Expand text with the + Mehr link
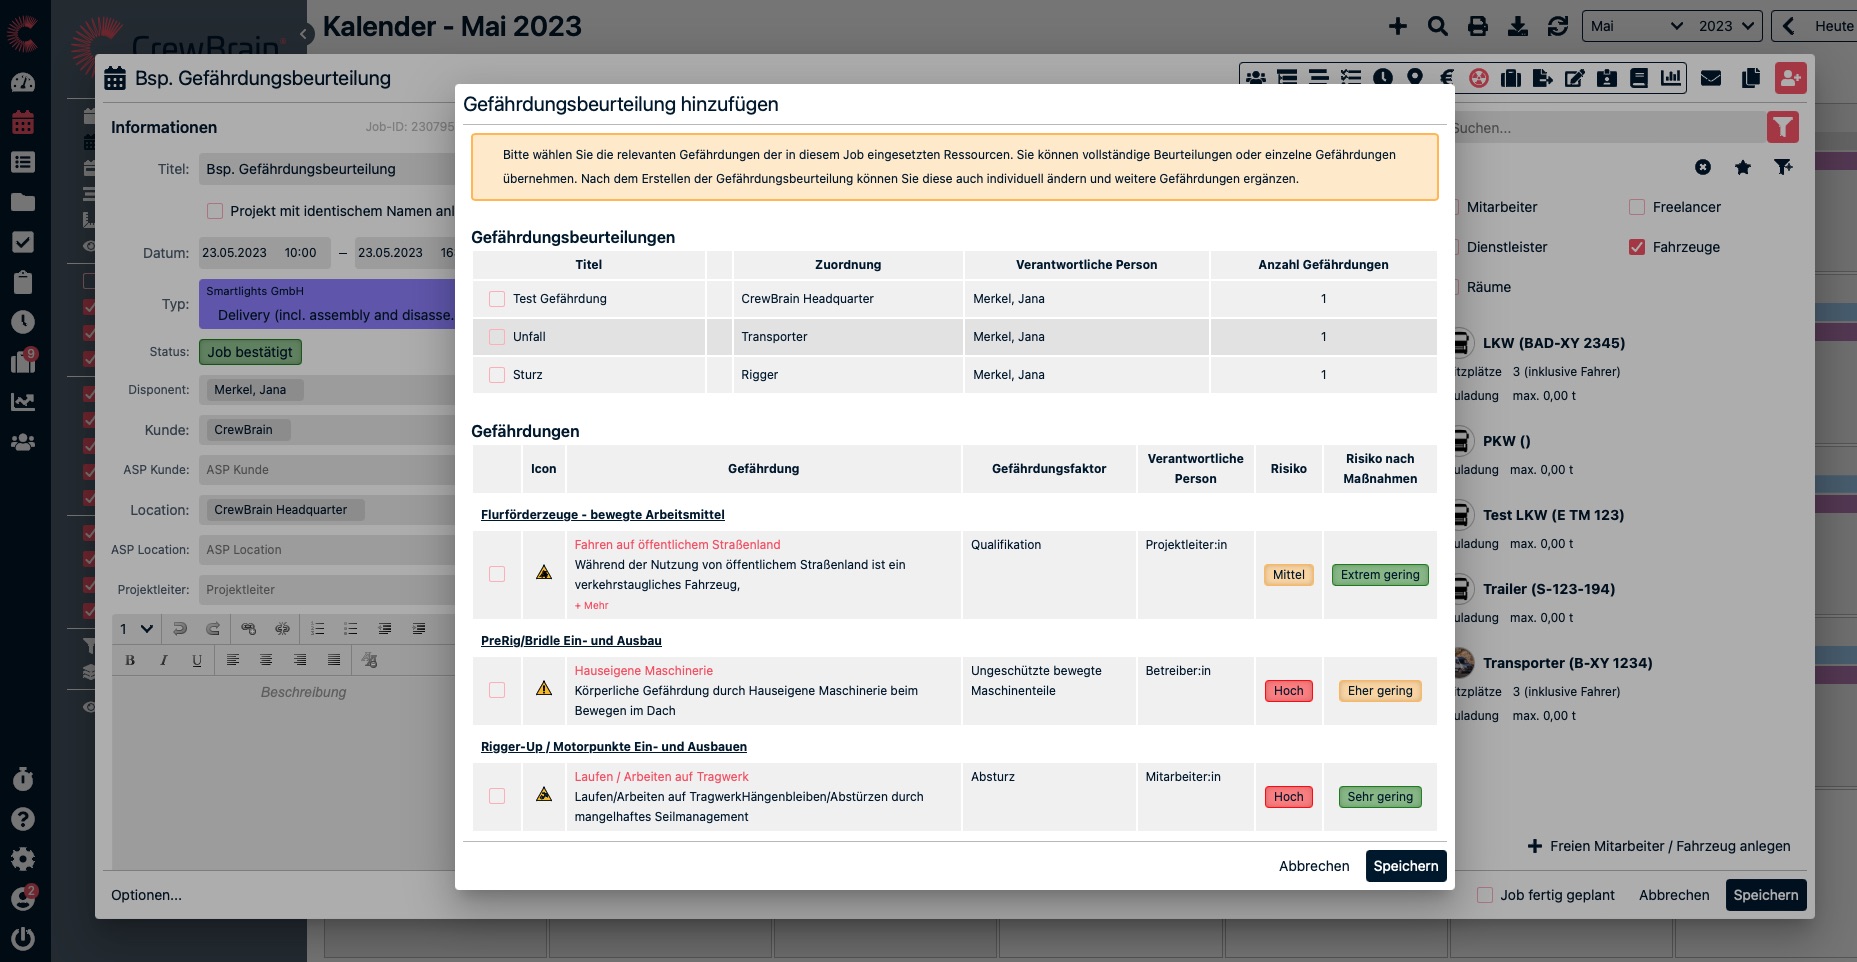The width and height of the screenshot is (1857, 962). pos(591,606)
